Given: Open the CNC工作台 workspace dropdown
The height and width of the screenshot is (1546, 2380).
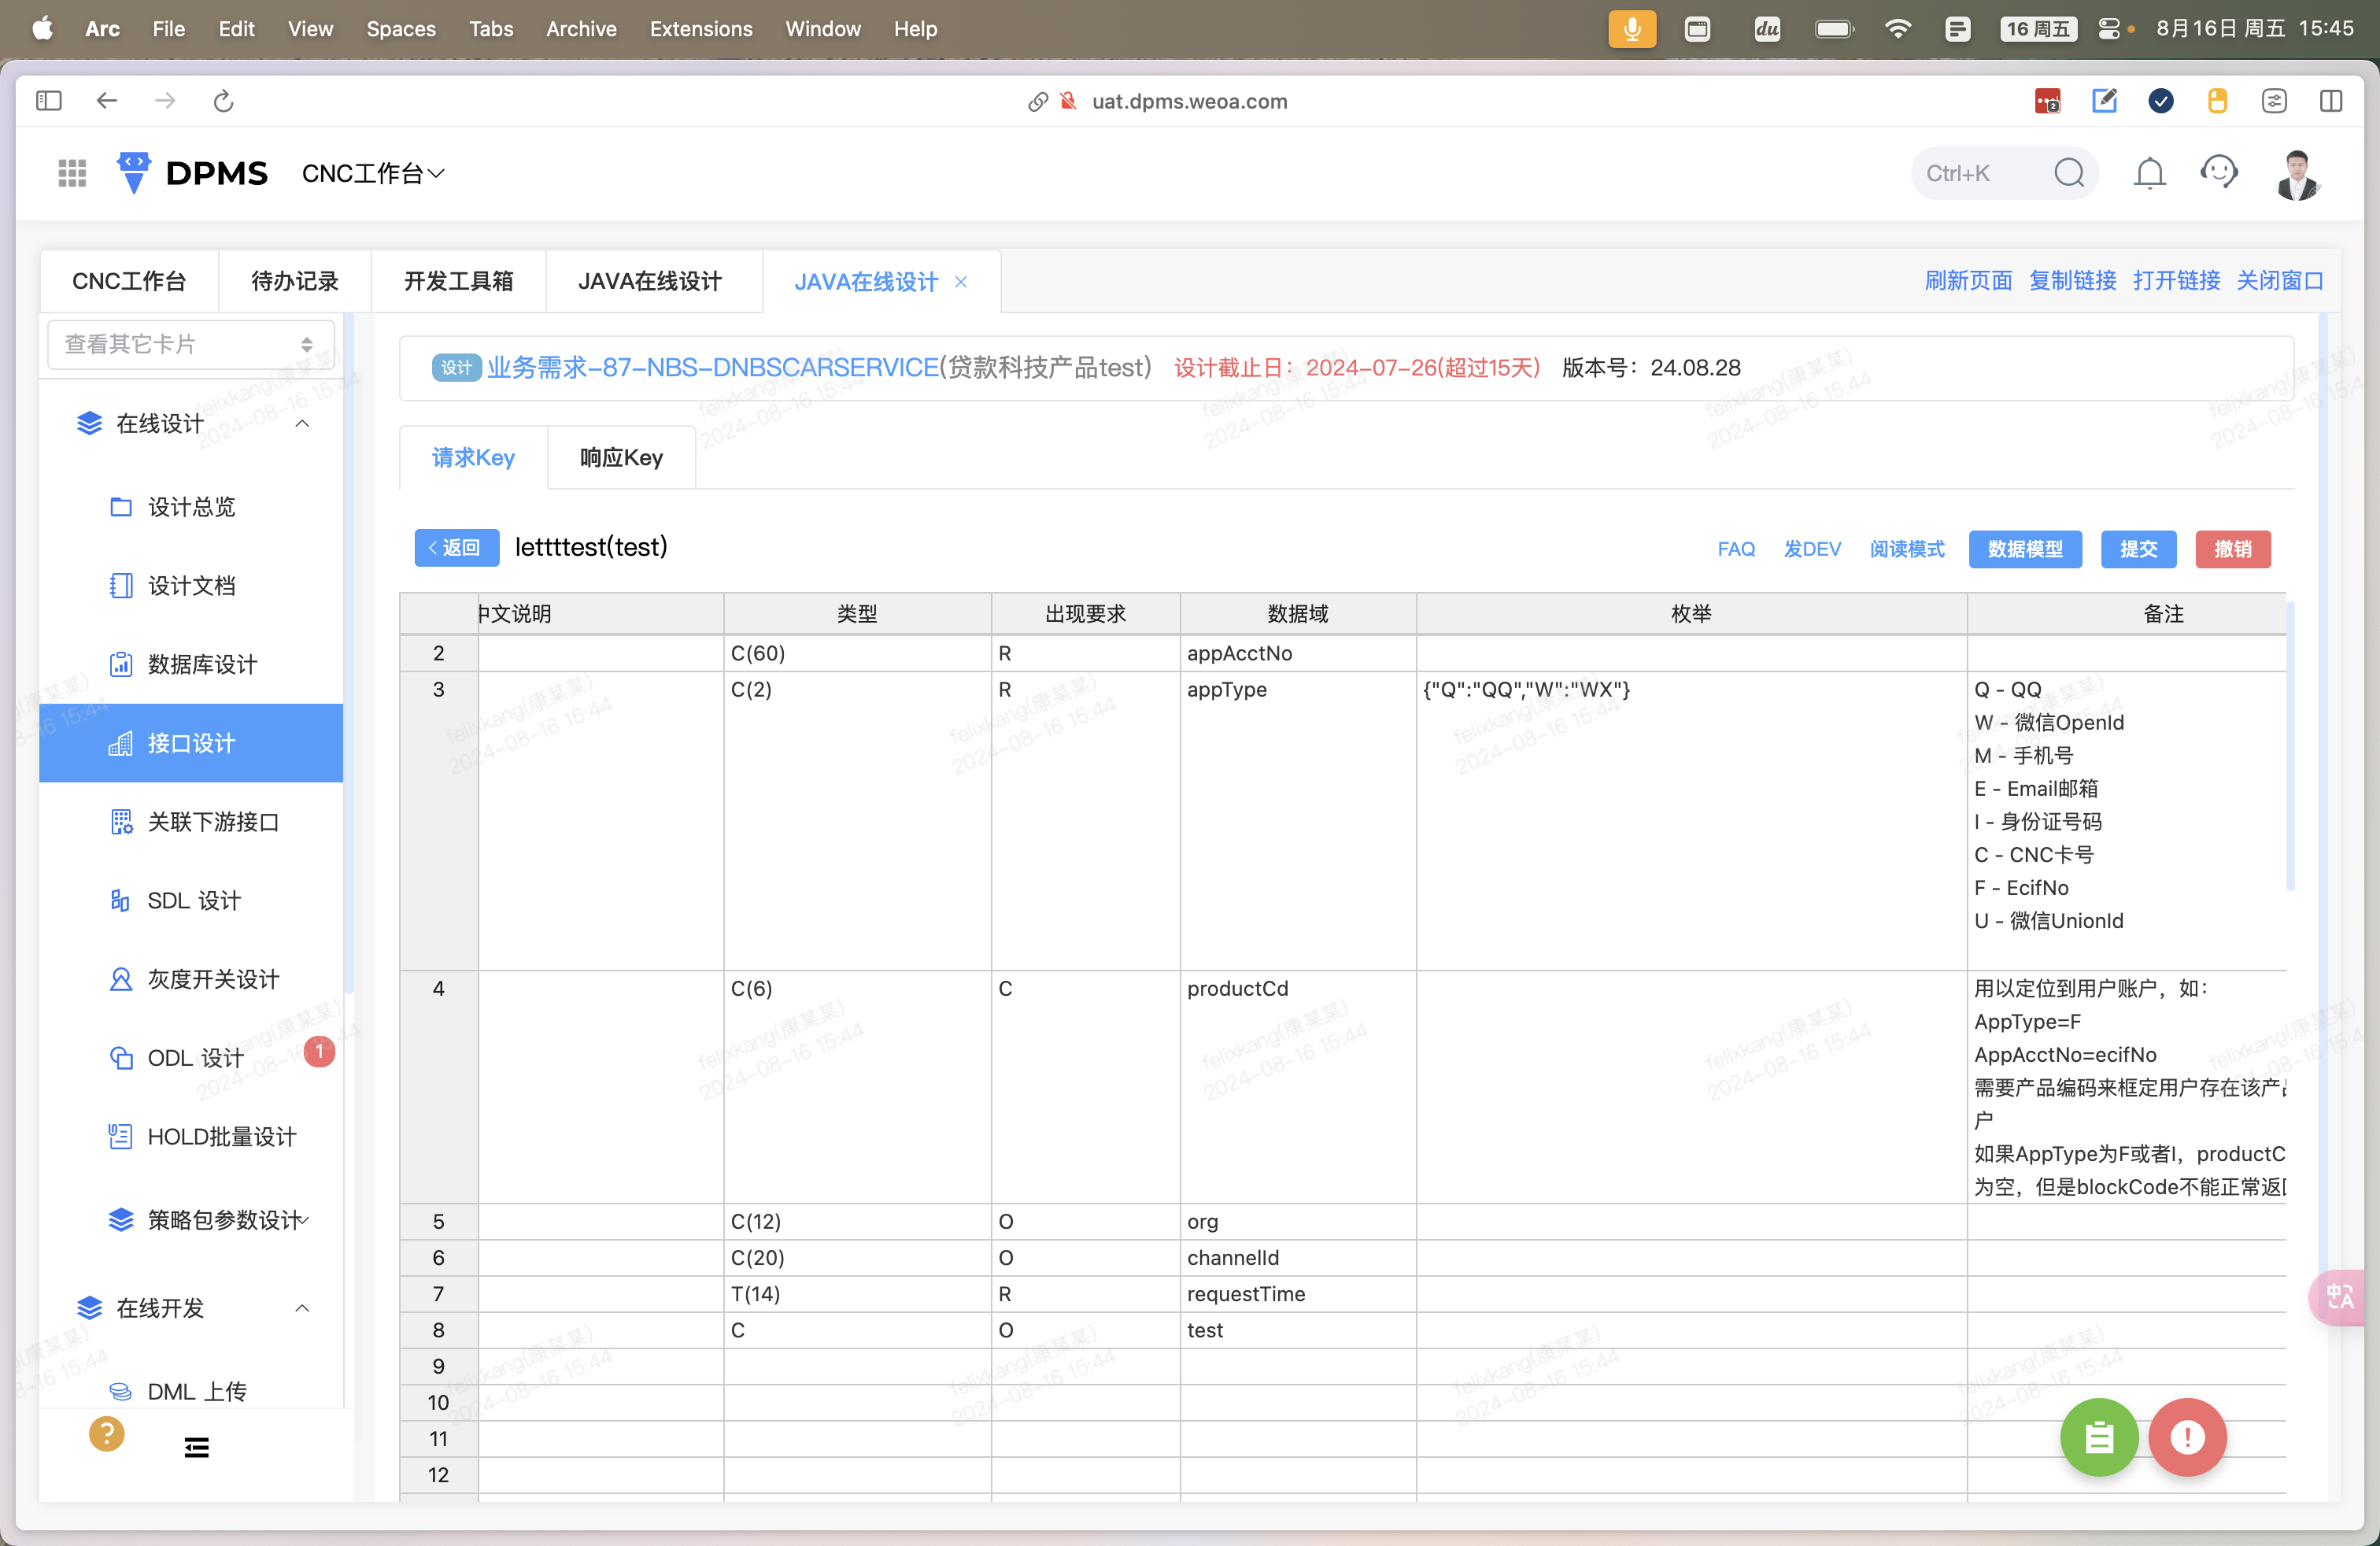Looking at the screenshot, I should coord(372,174).
